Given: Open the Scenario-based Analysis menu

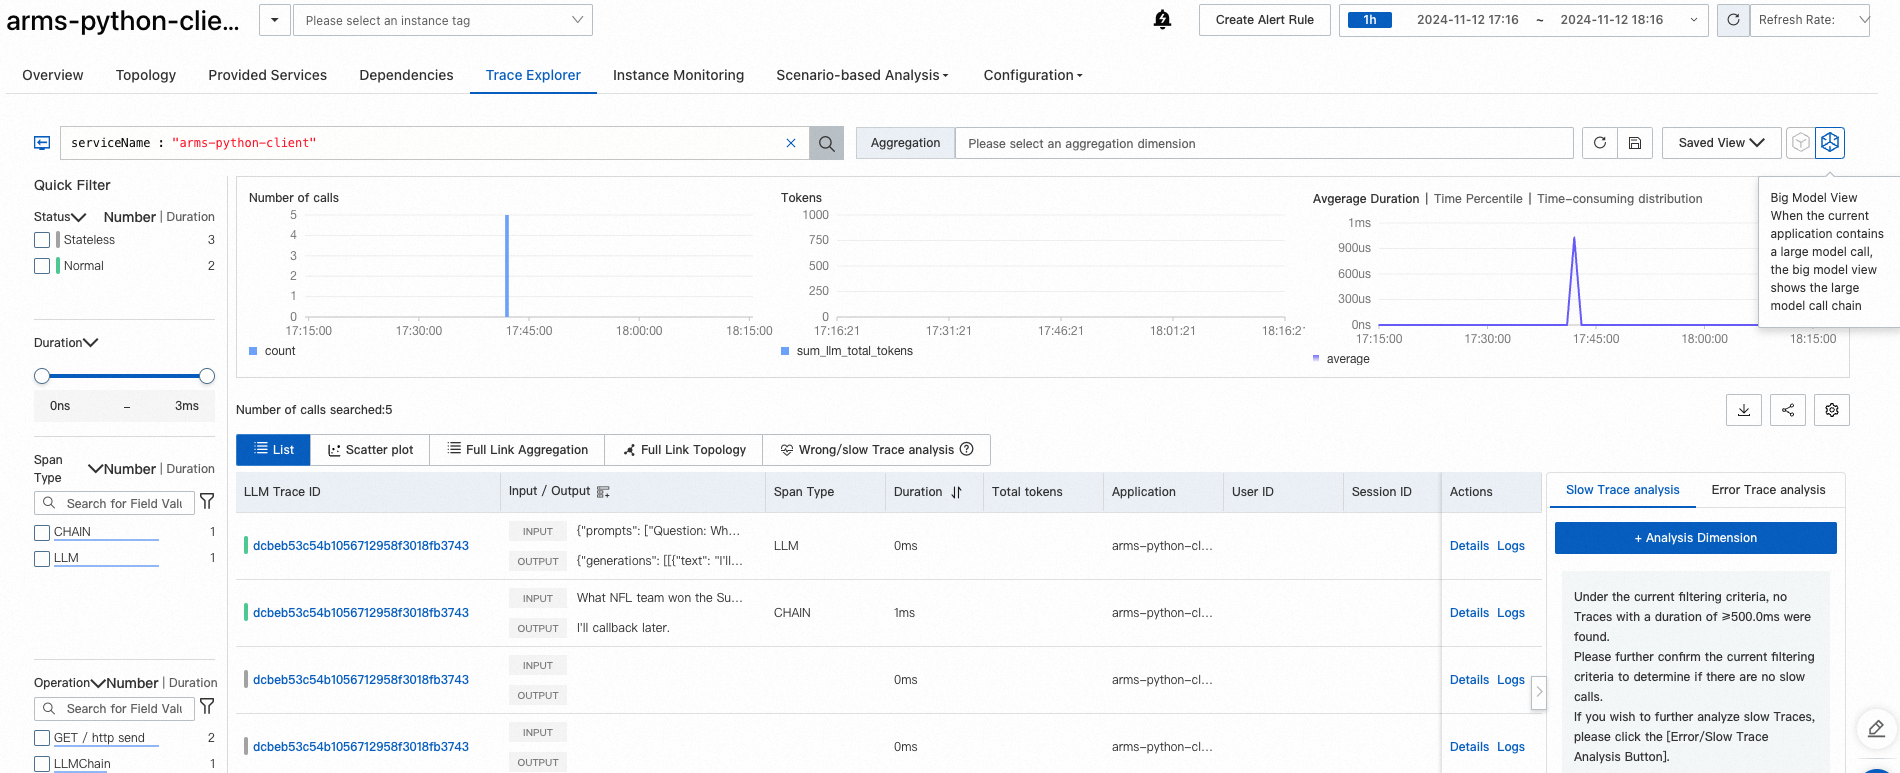Looking at the screenshot, I should (862, 75).
